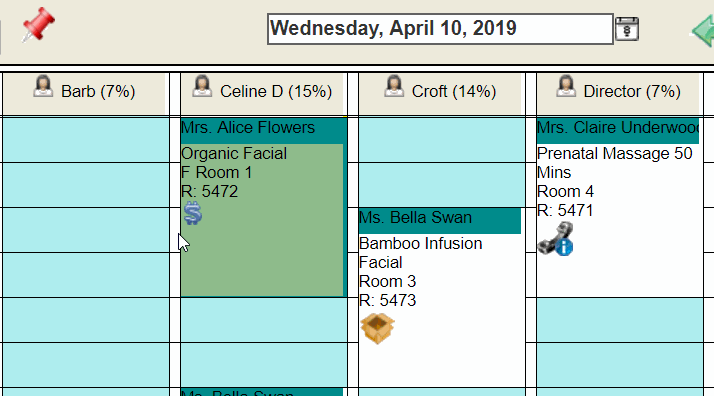Open Mrs. Alice Flowers' appointment header
Screen dimensions: 714x396
tap(262, 130)
